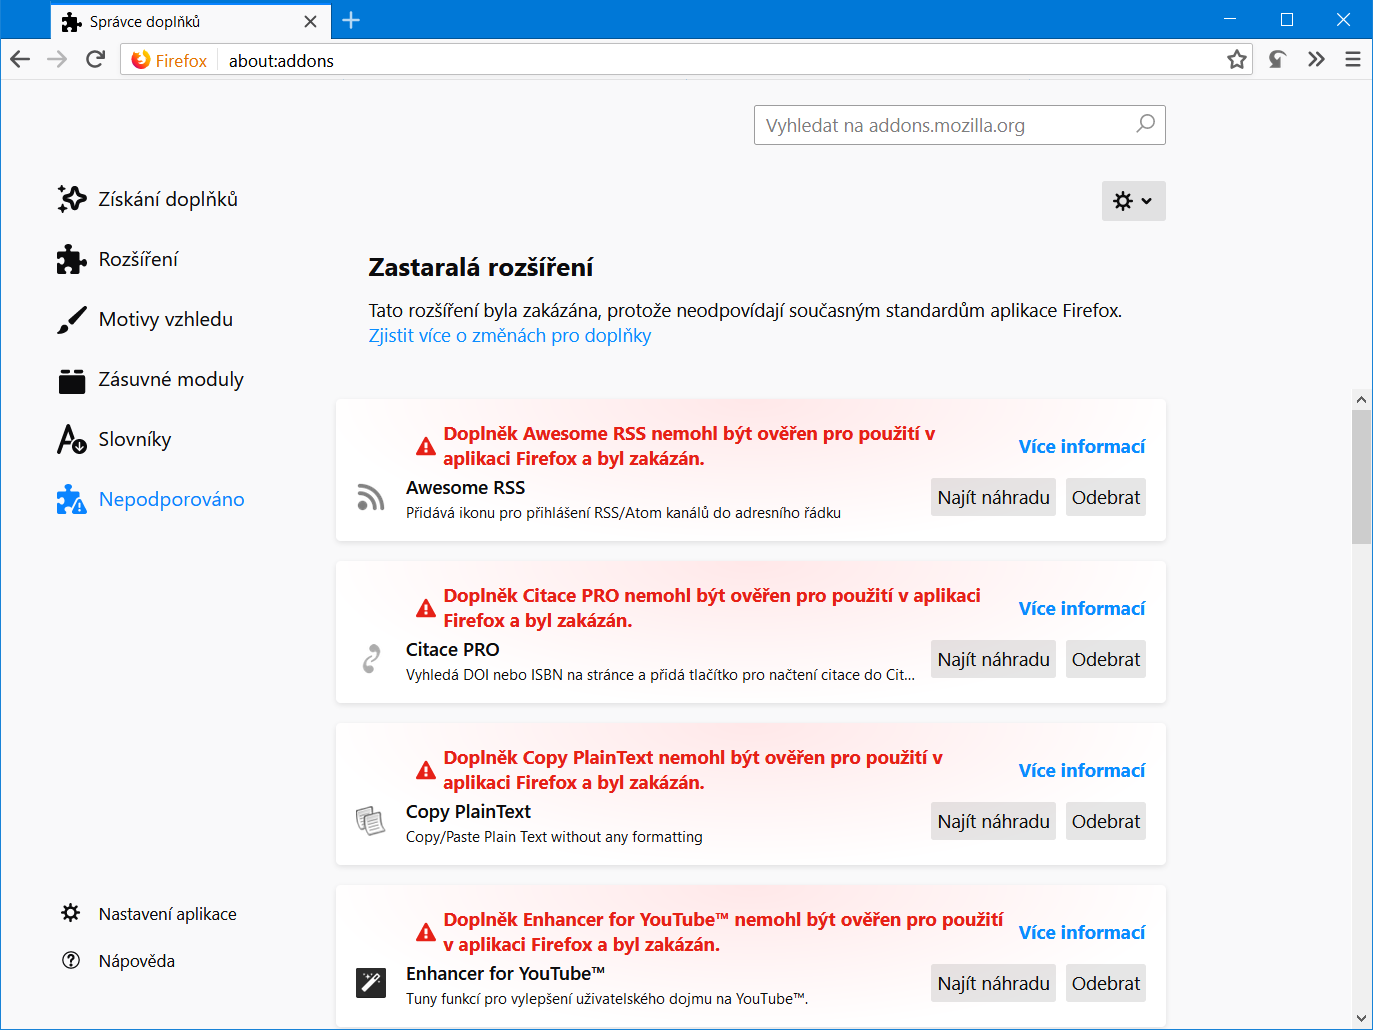Open the gear tools dropdown for addons
1373x1030 pixels.
[x=1133, y=201]
